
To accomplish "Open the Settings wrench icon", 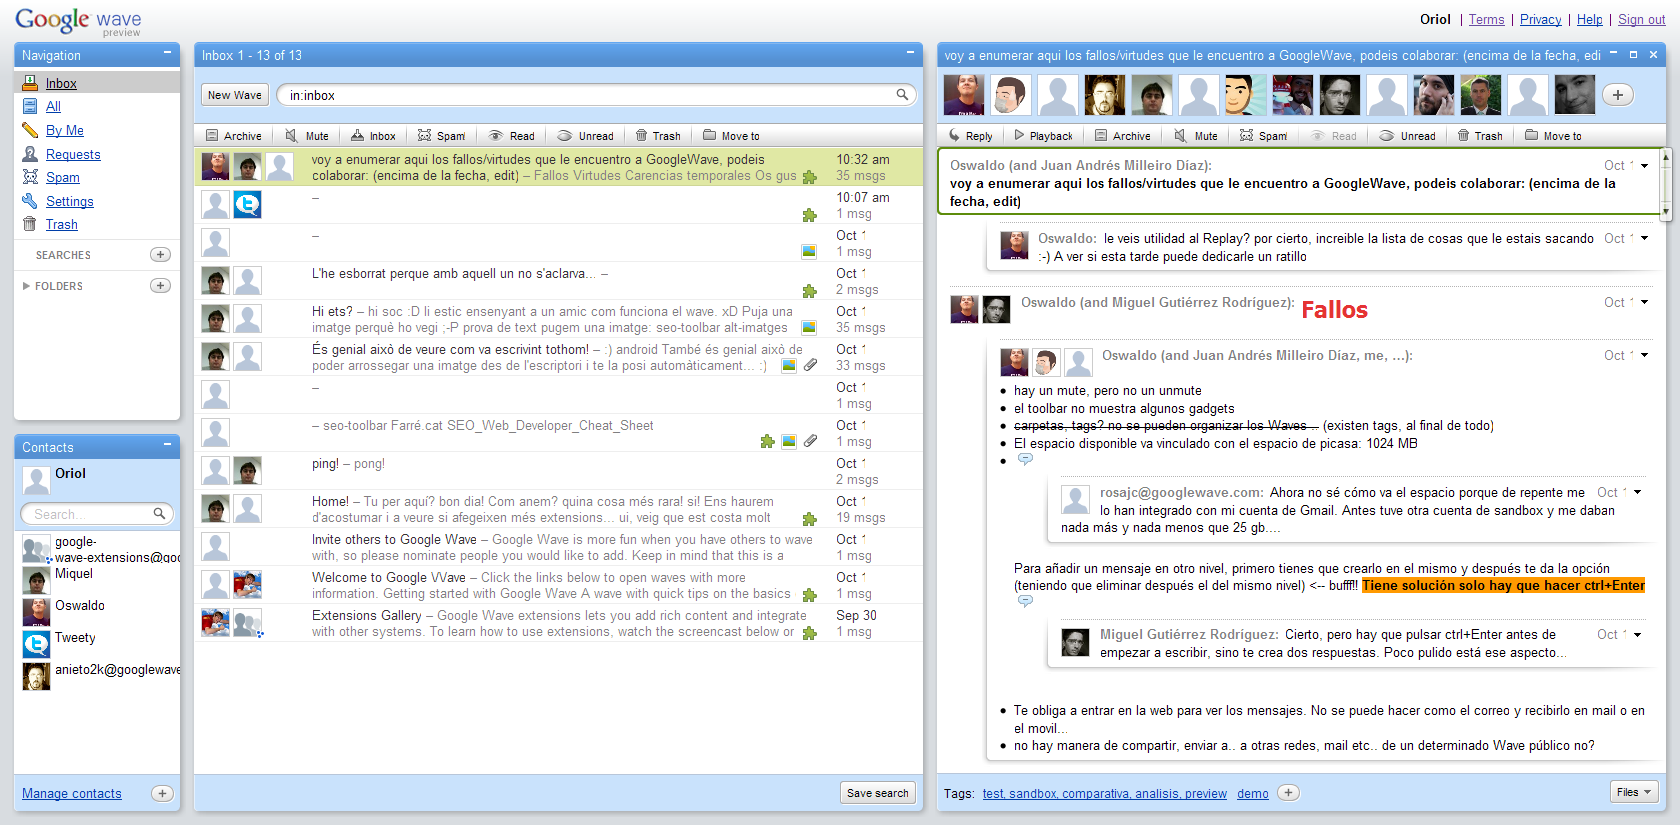I will [30, 201].
